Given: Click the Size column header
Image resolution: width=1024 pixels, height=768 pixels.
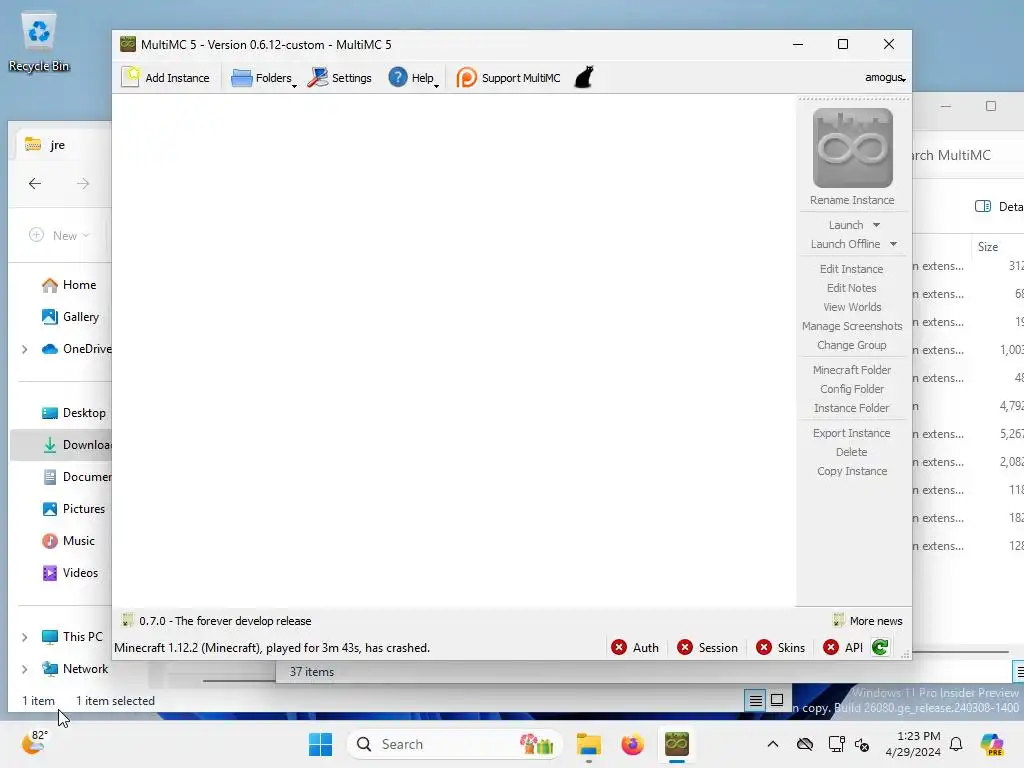Looking at the screenshot, I should [x=987, y=247].
